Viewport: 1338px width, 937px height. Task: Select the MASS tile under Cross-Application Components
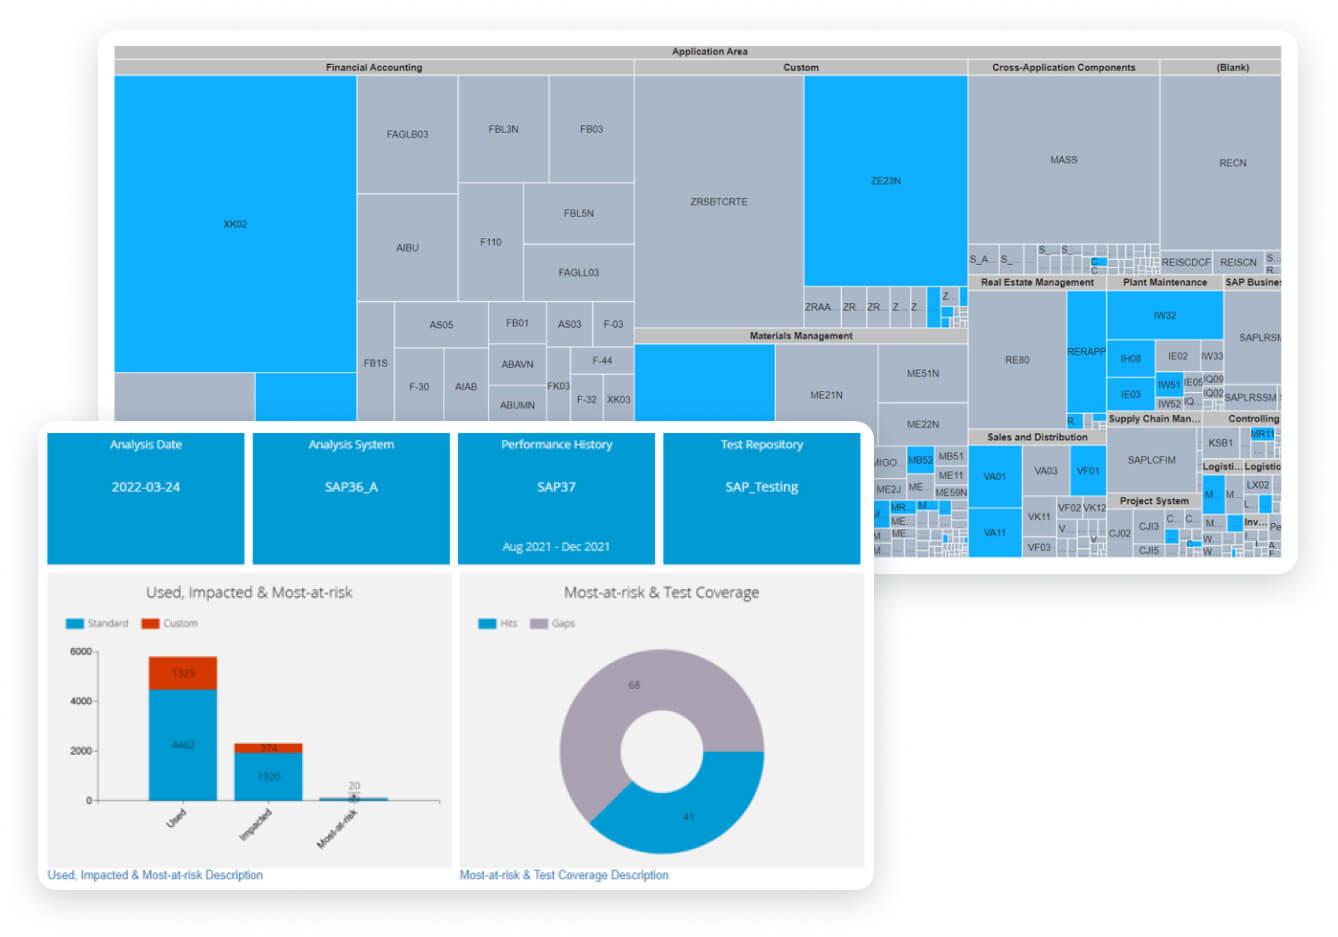click(x=1063, y=158)
